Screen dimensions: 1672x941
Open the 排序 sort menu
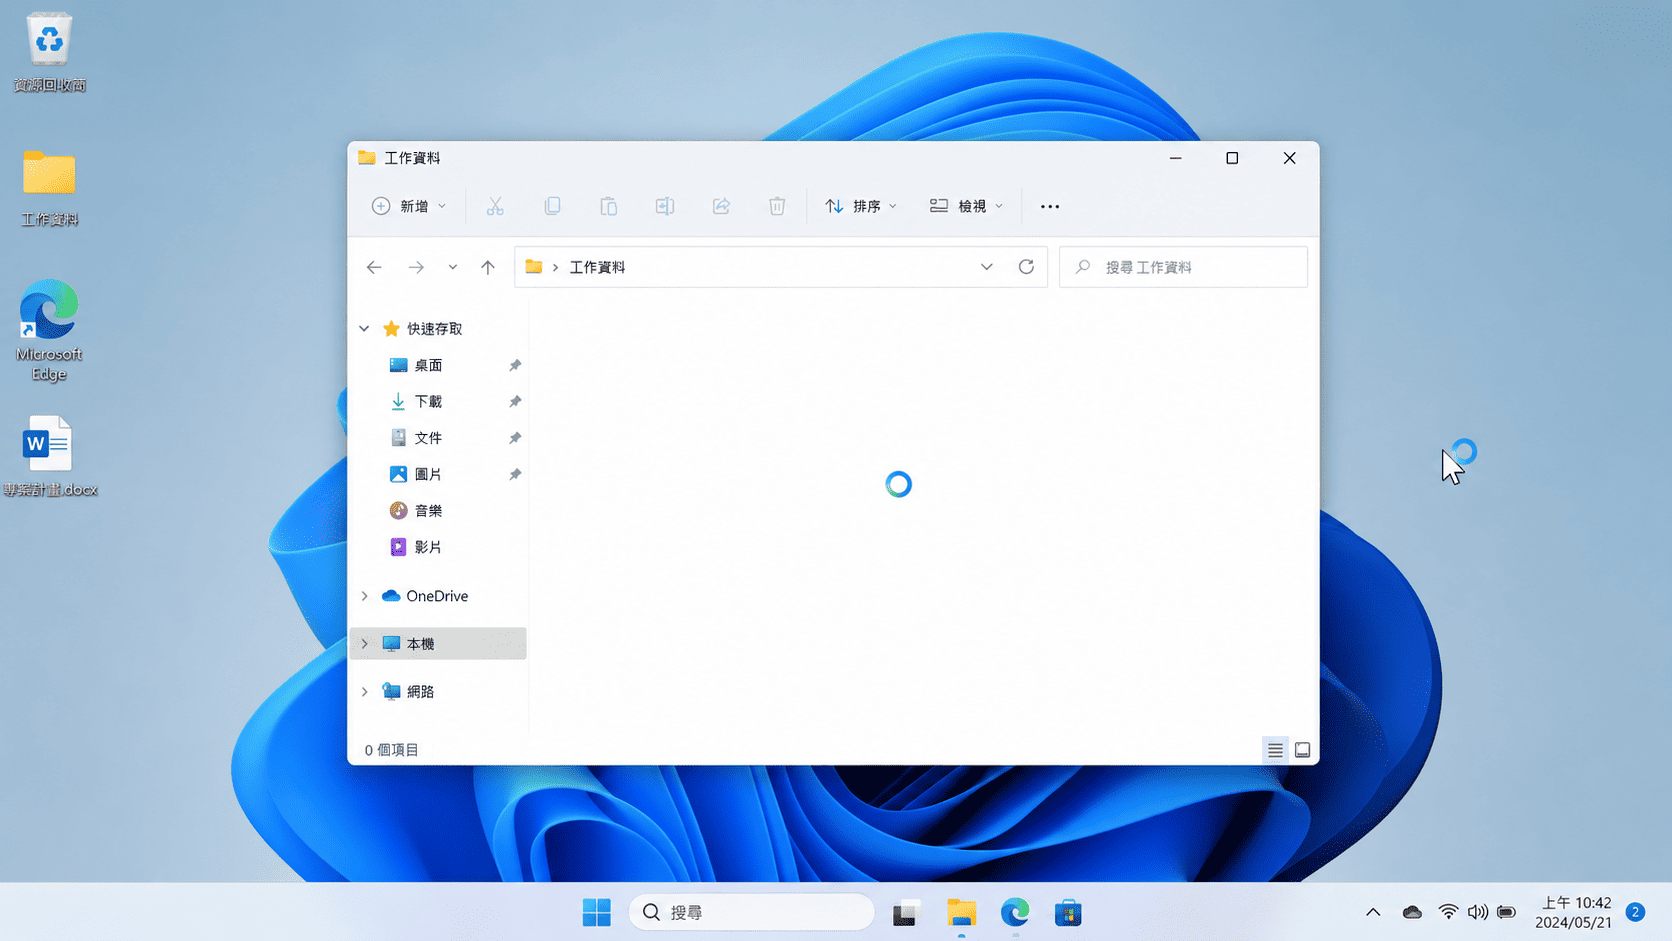(x=861, y=206)
